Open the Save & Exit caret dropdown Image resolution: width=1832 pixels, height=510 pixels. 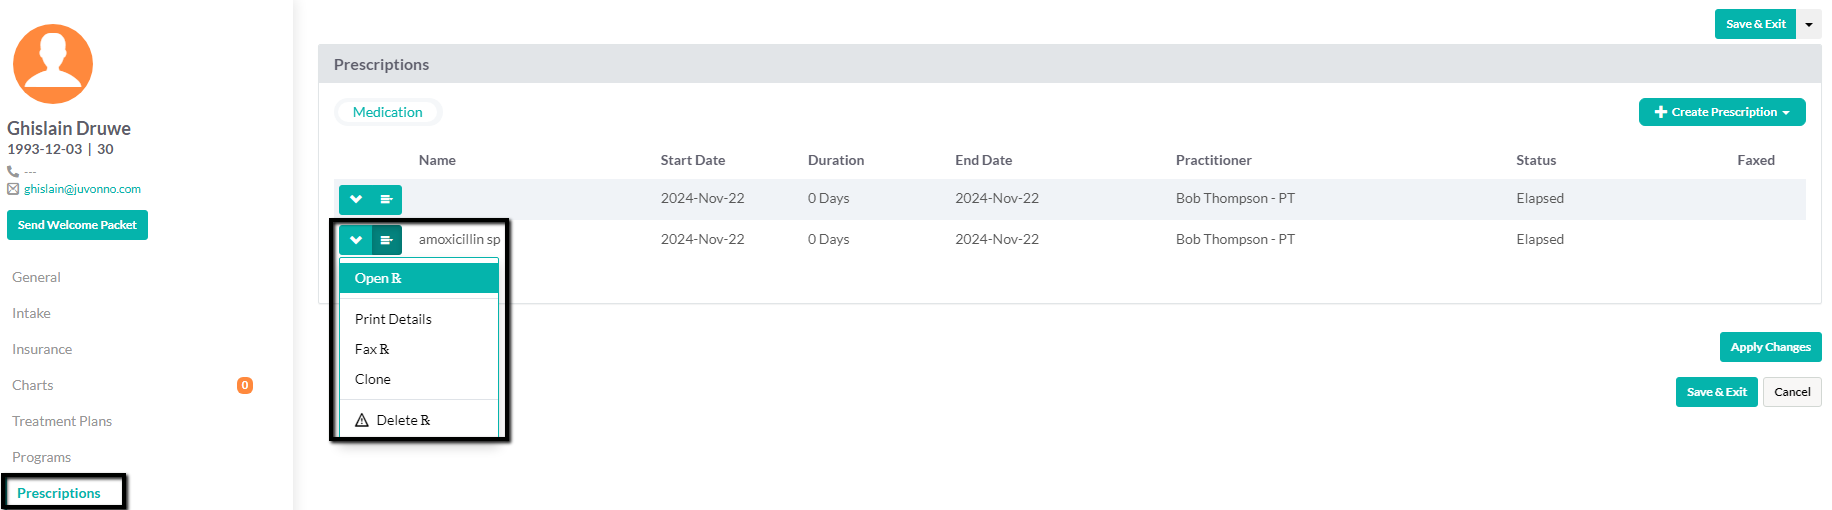point(1809,24)
